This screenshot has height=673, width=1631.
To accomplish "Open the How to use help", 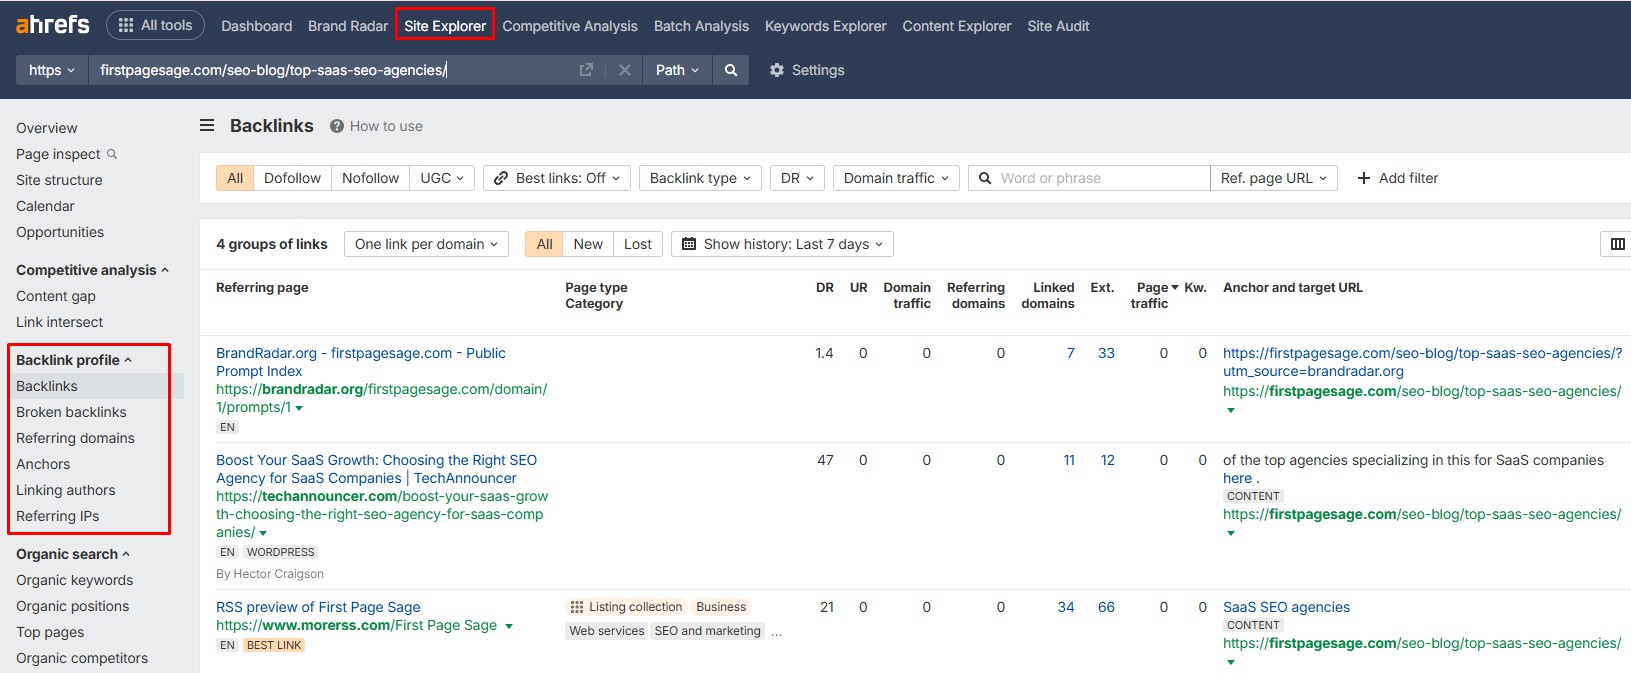I will click(x=377, y=126).
